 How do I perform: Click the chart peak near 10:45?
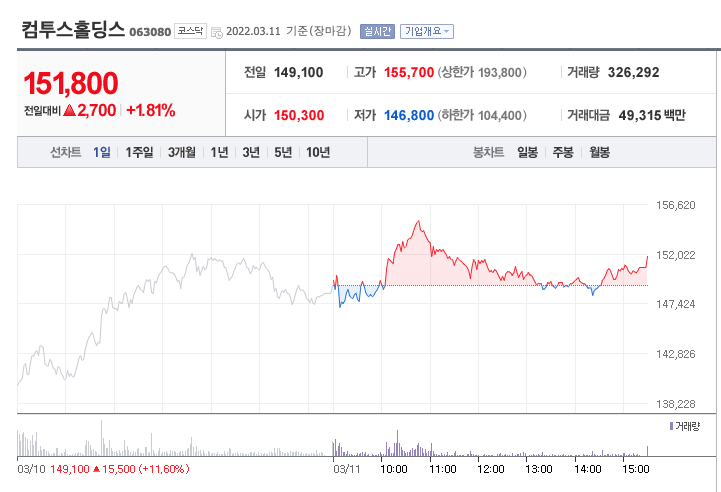click(418, 222)
